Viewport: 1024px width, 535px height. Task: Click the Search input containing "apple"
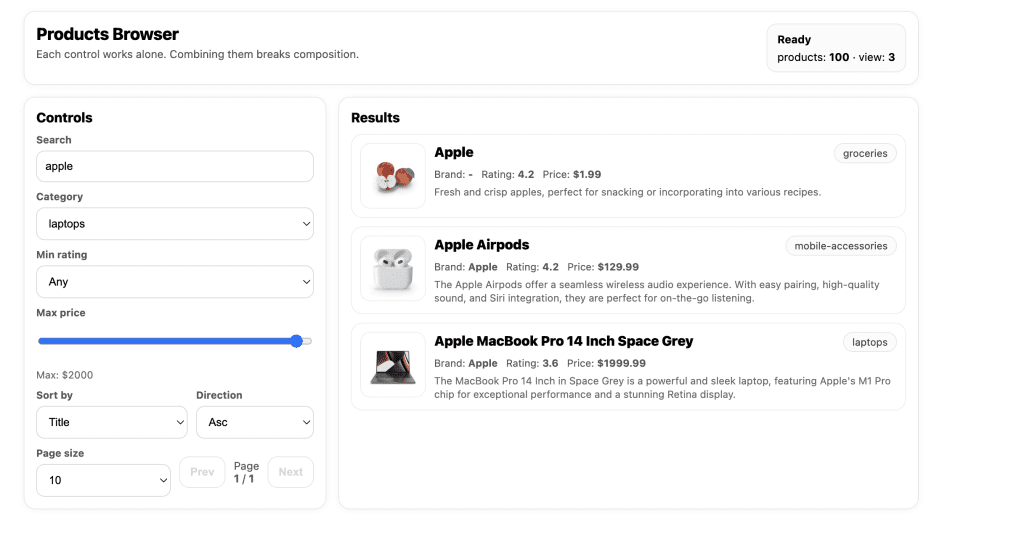click(x=174, y=166)
